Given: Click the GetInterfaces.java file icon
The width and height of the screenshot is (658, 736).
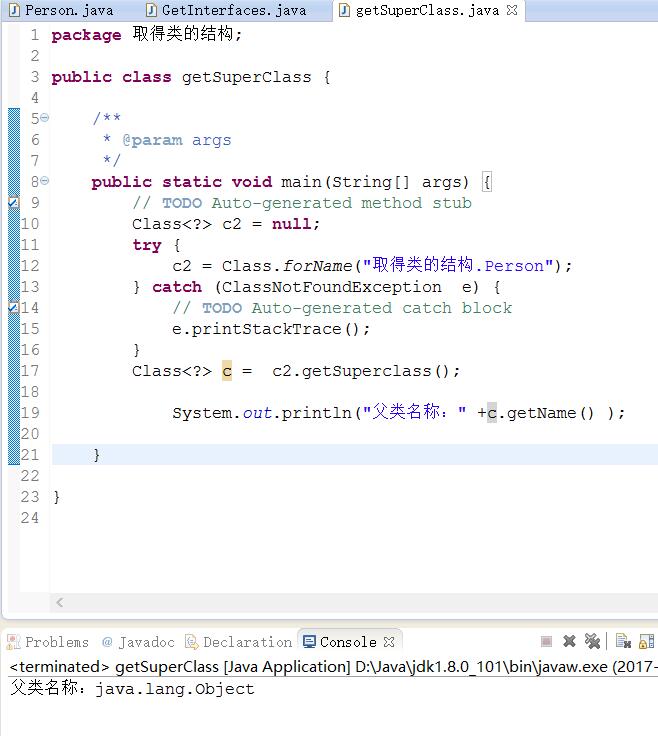Looking at the screenshot, I should [x=151, y=10].
